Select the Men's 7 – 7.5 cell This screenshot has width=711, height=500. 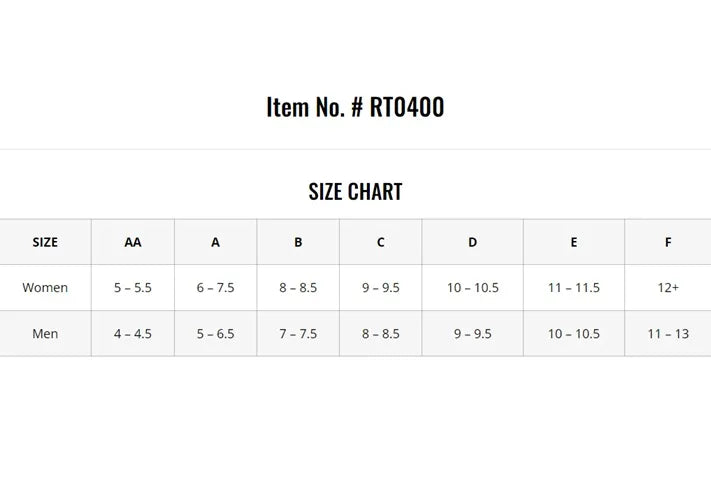[x=298, y=334]
